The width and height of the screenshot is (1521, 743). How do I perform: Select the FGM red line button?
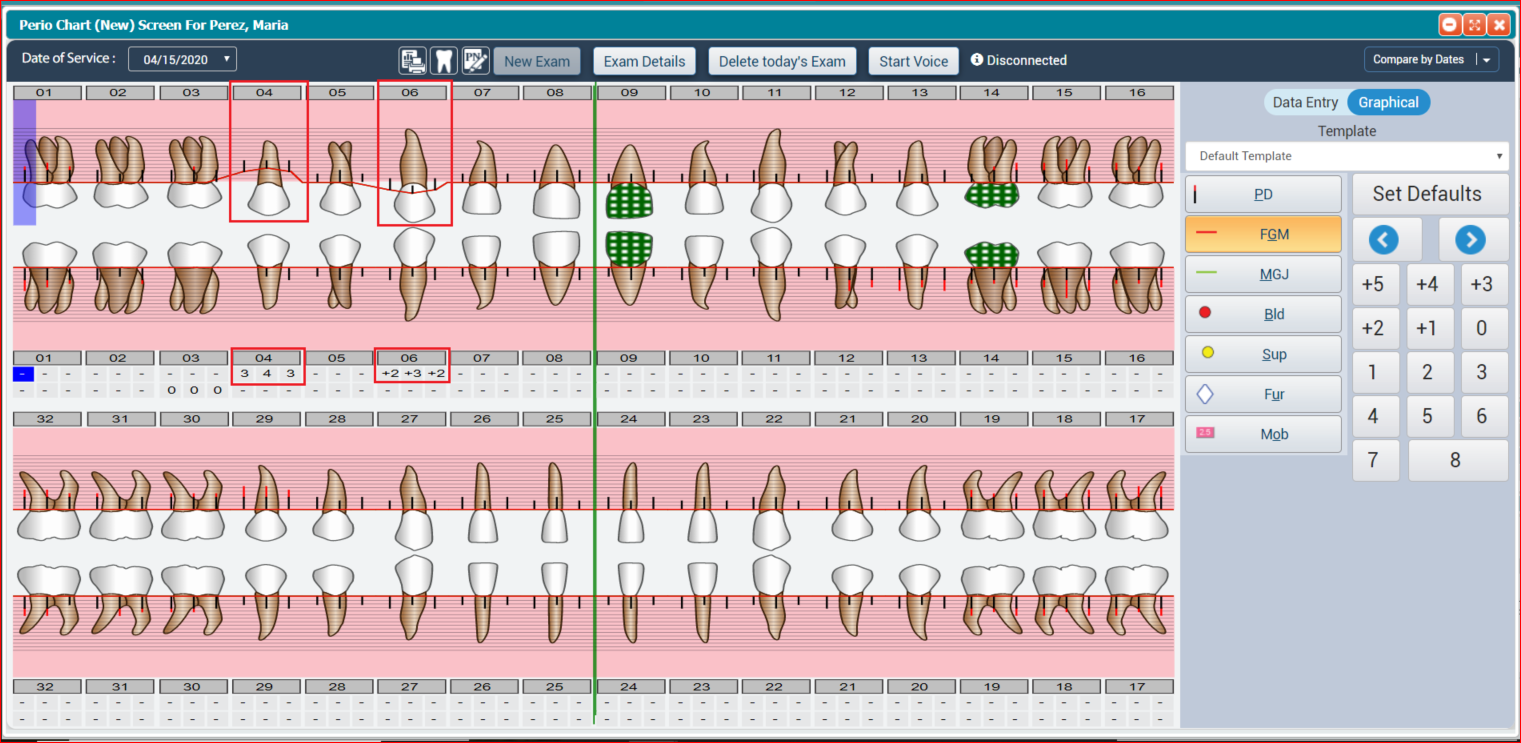pos(1263,234)
